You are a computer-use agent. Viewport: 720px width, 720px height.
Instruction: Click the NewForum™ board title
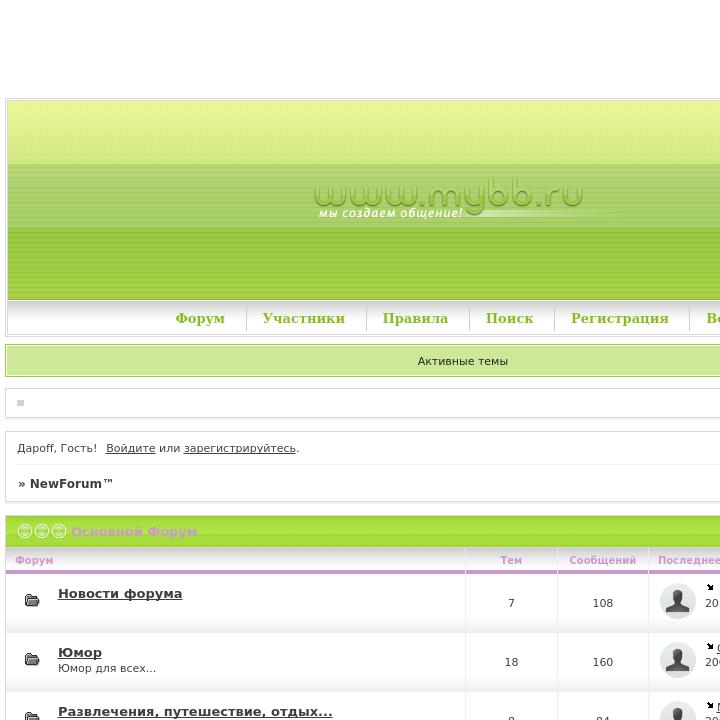(x=71, y=484)
